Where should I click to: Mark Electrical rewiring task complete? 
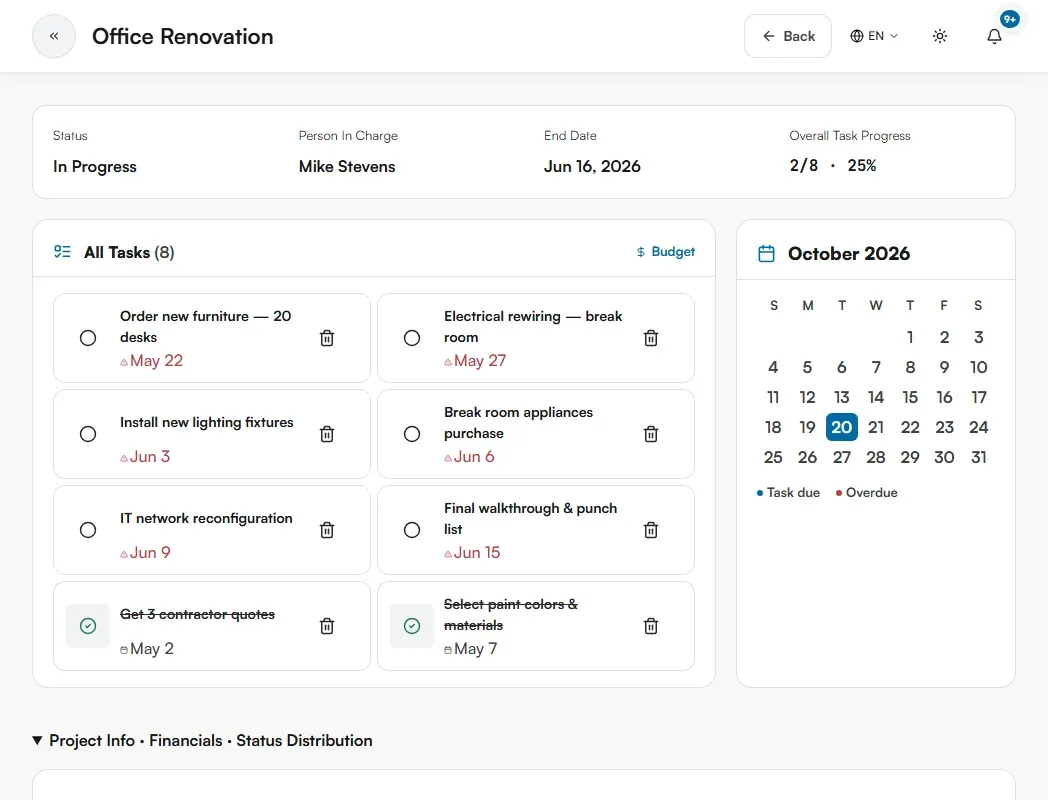(412, 338)
